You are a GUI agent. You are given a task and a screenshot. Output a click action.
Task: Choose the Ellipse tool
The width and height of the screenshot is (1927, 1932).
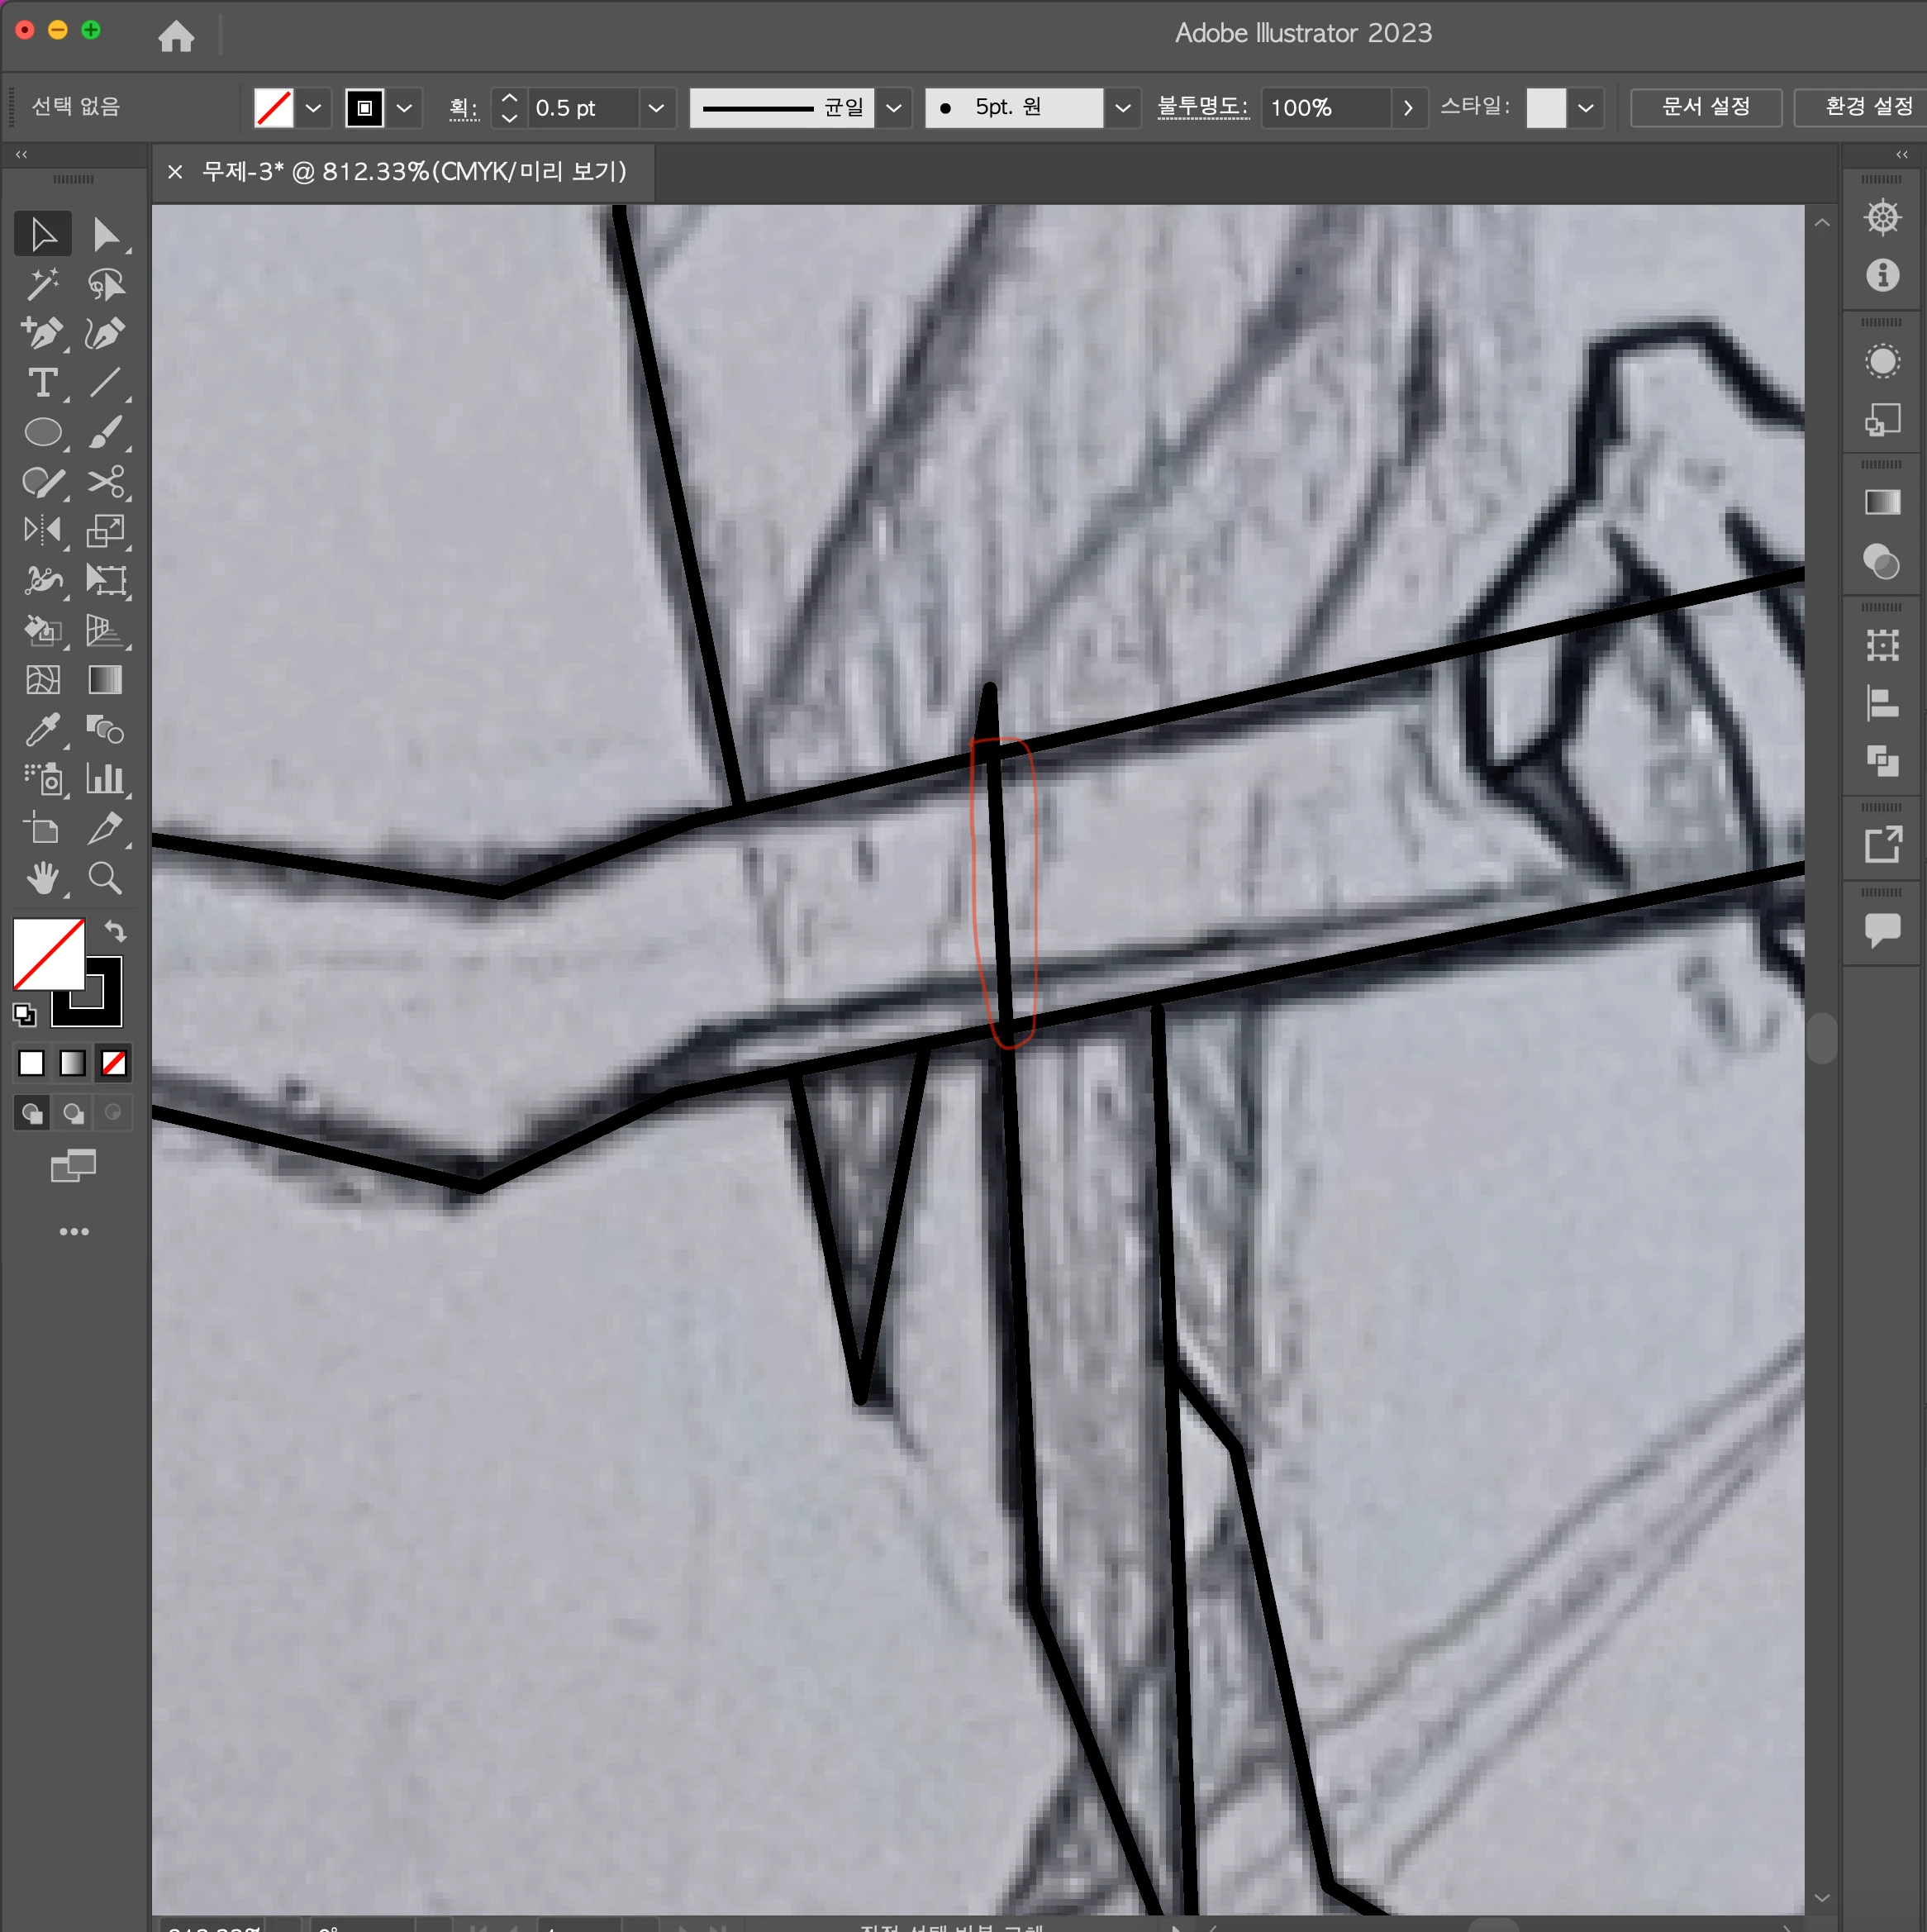point(42,432)
